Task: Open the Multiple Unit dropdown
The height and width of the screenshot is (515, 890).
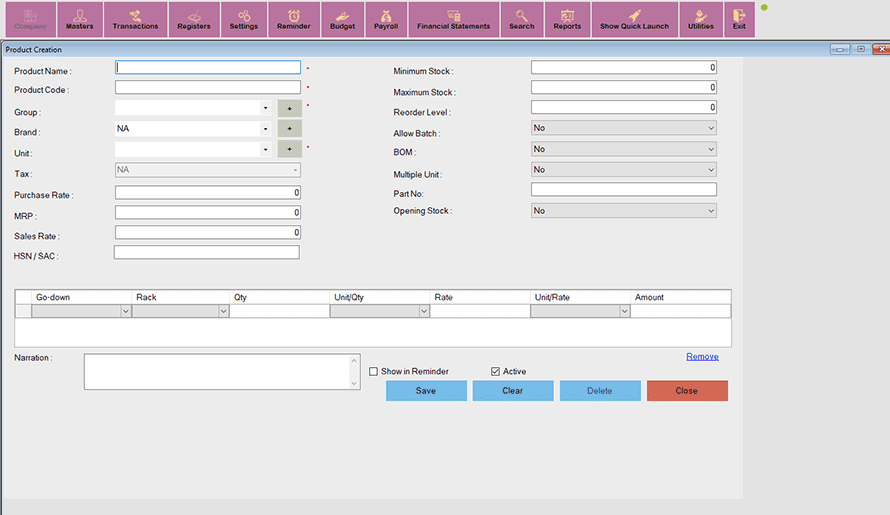Action: pyautogui.click(x=624, y=169)
